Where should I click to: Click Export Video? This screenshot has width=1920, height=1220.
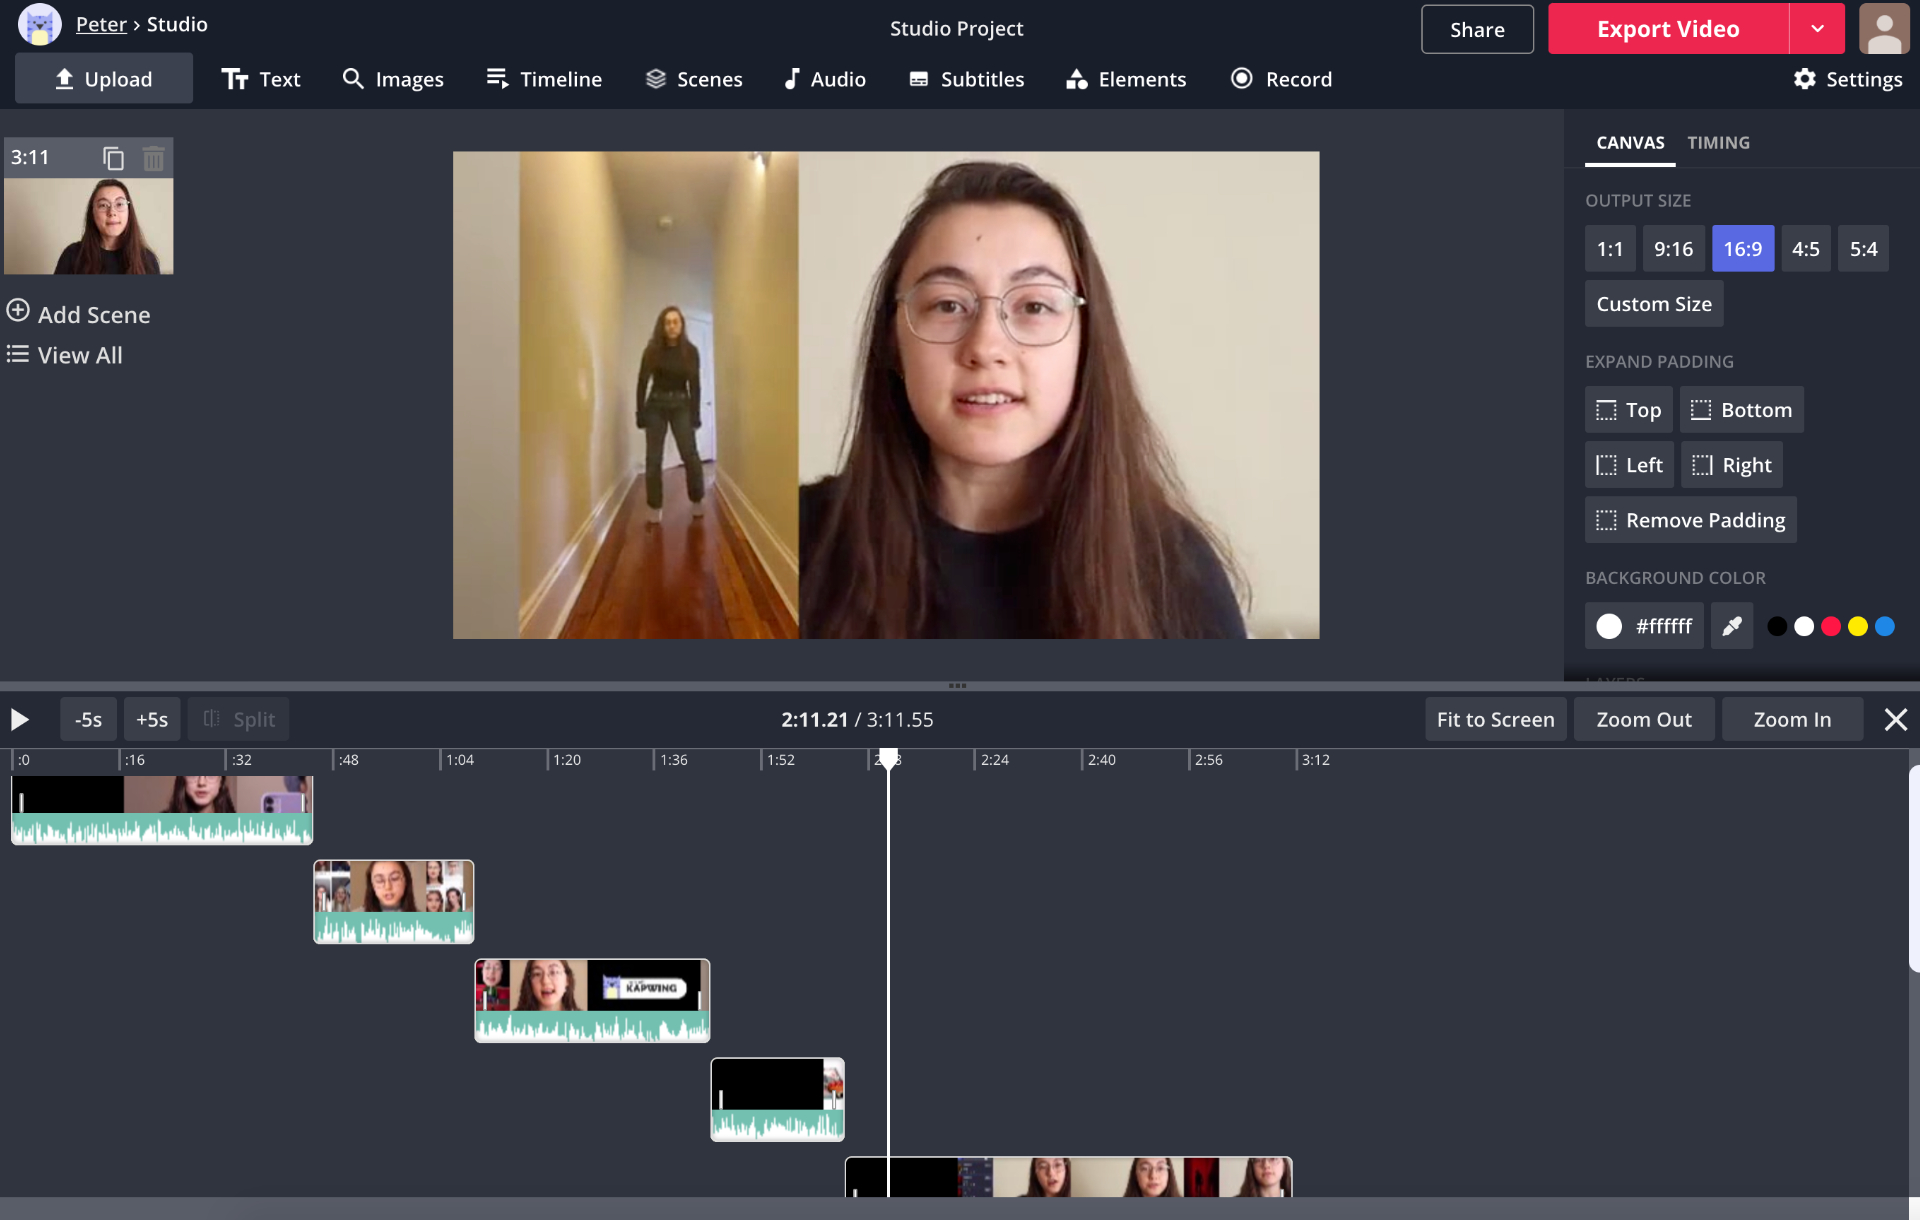click(1668, 29)
